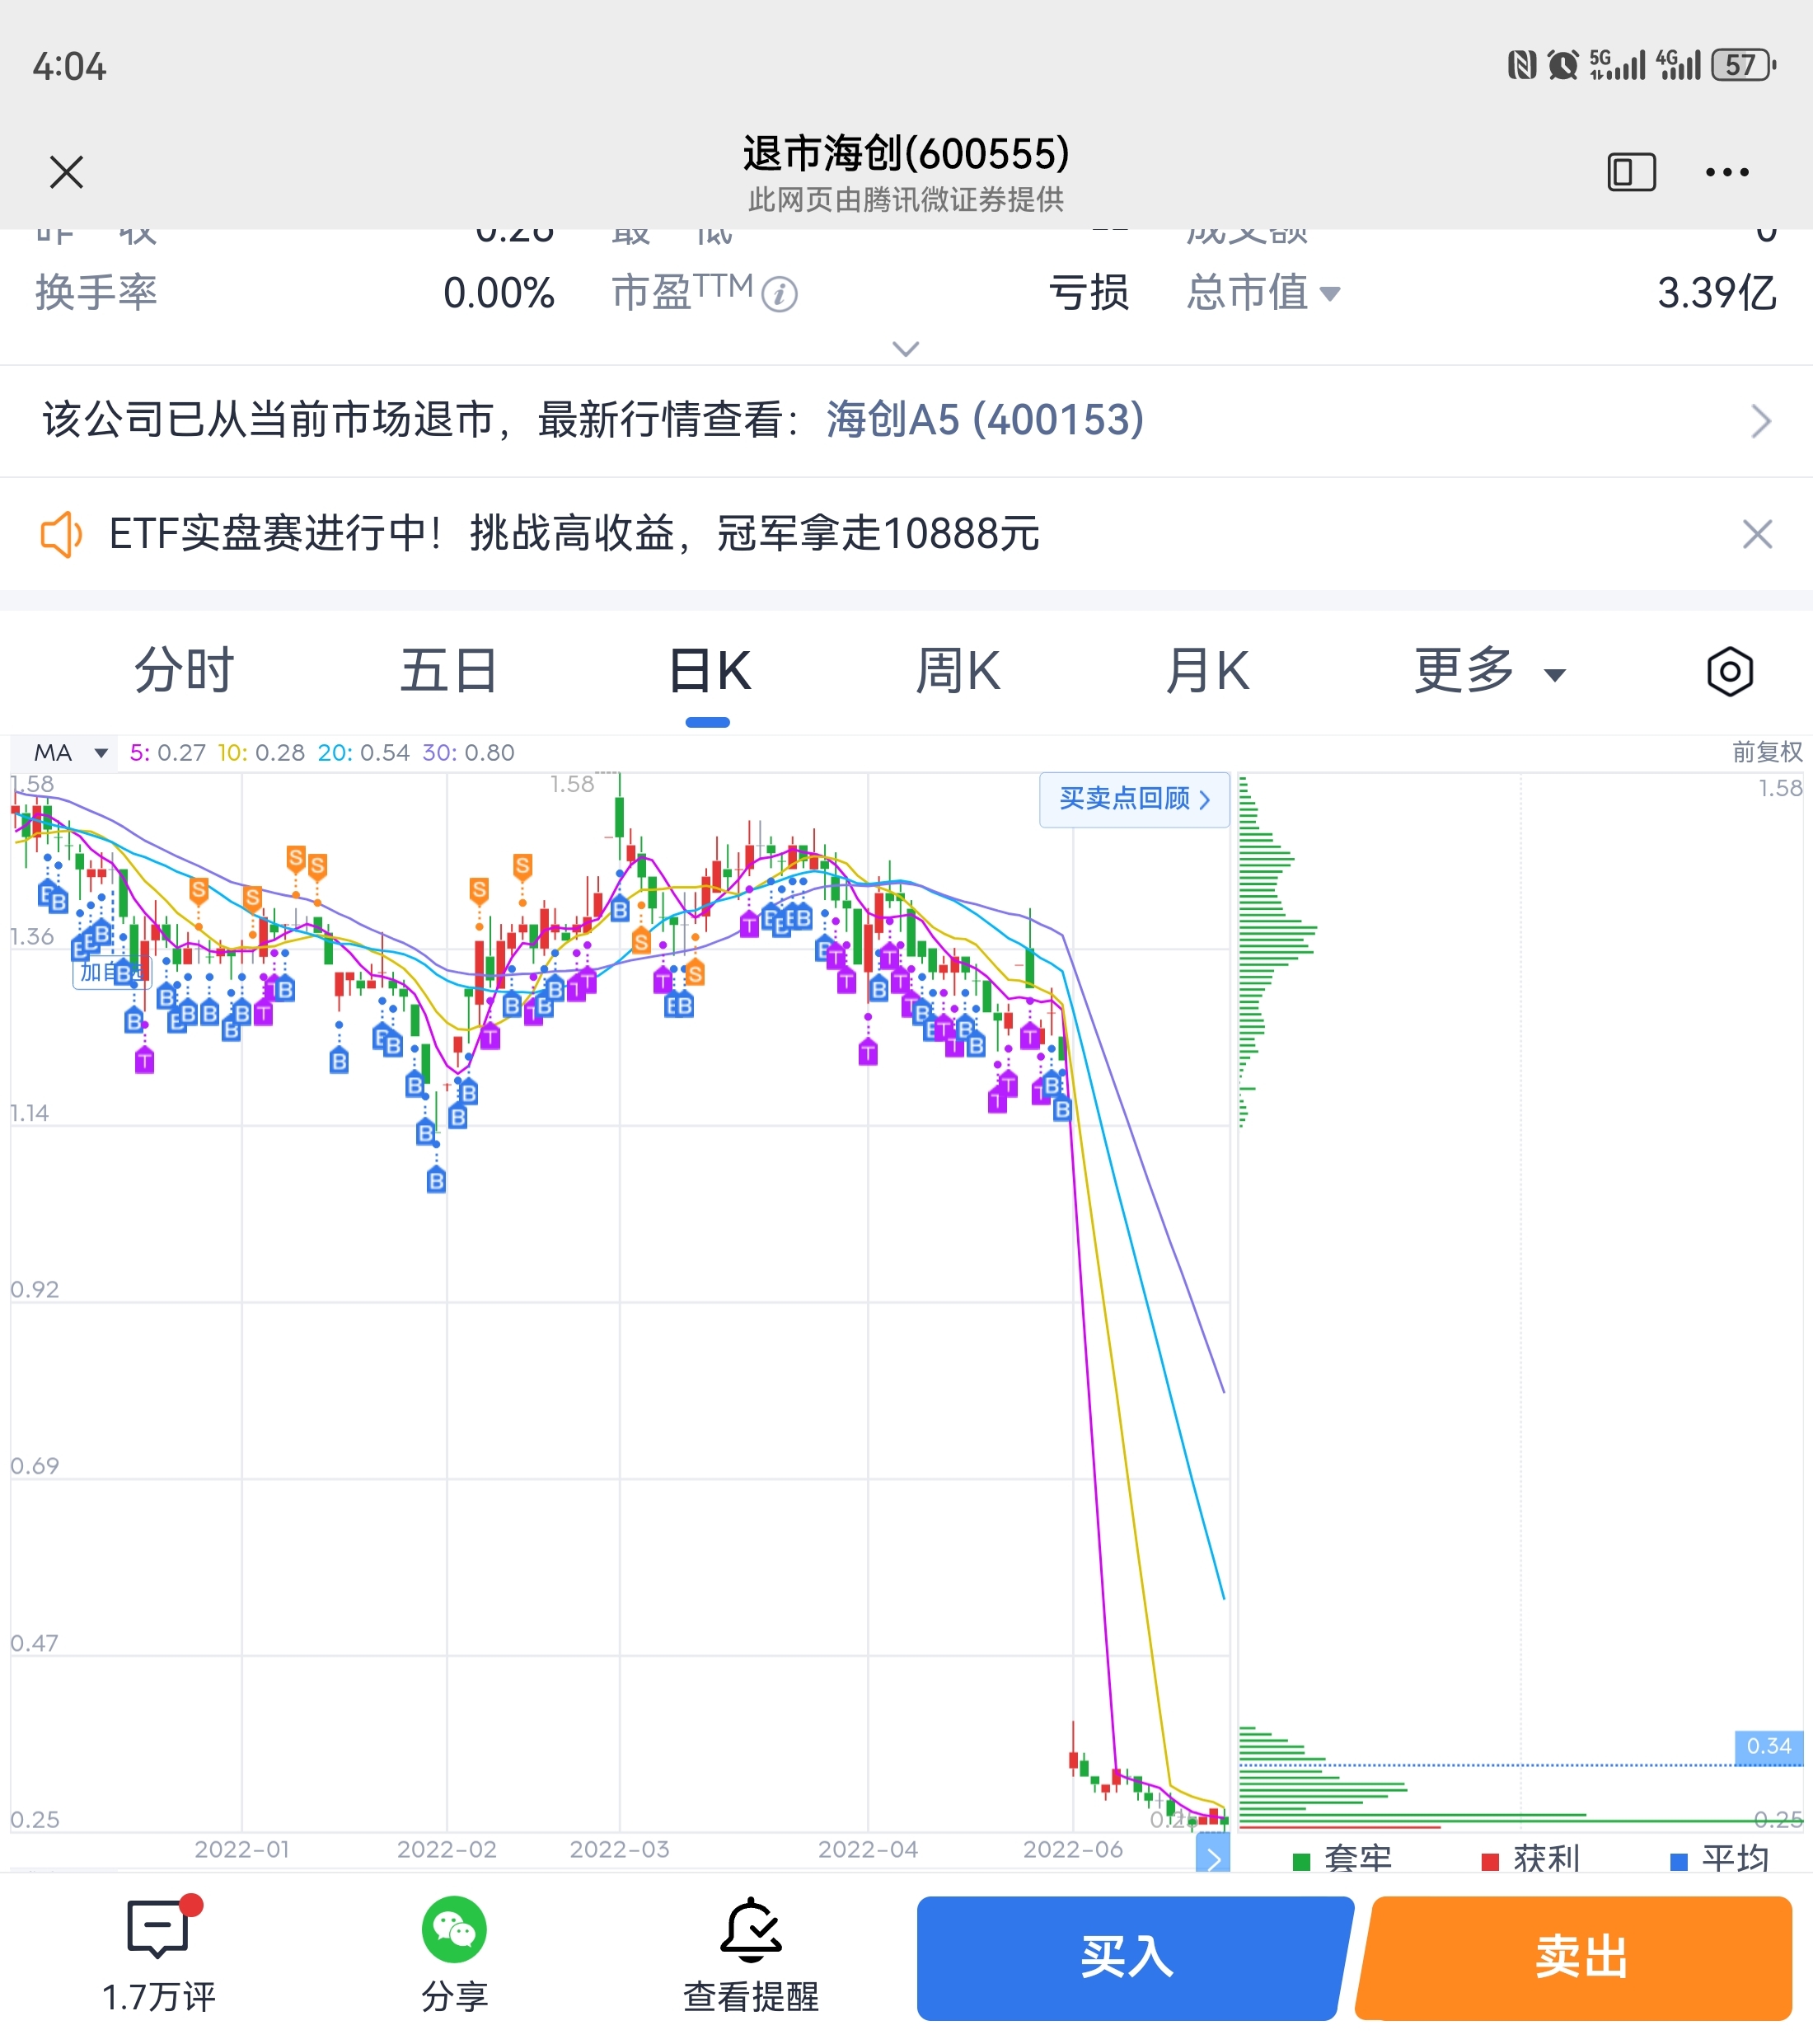
Task: Open the MA indicator dropdown
Action: pyautogui.click(x=68, y=753)
